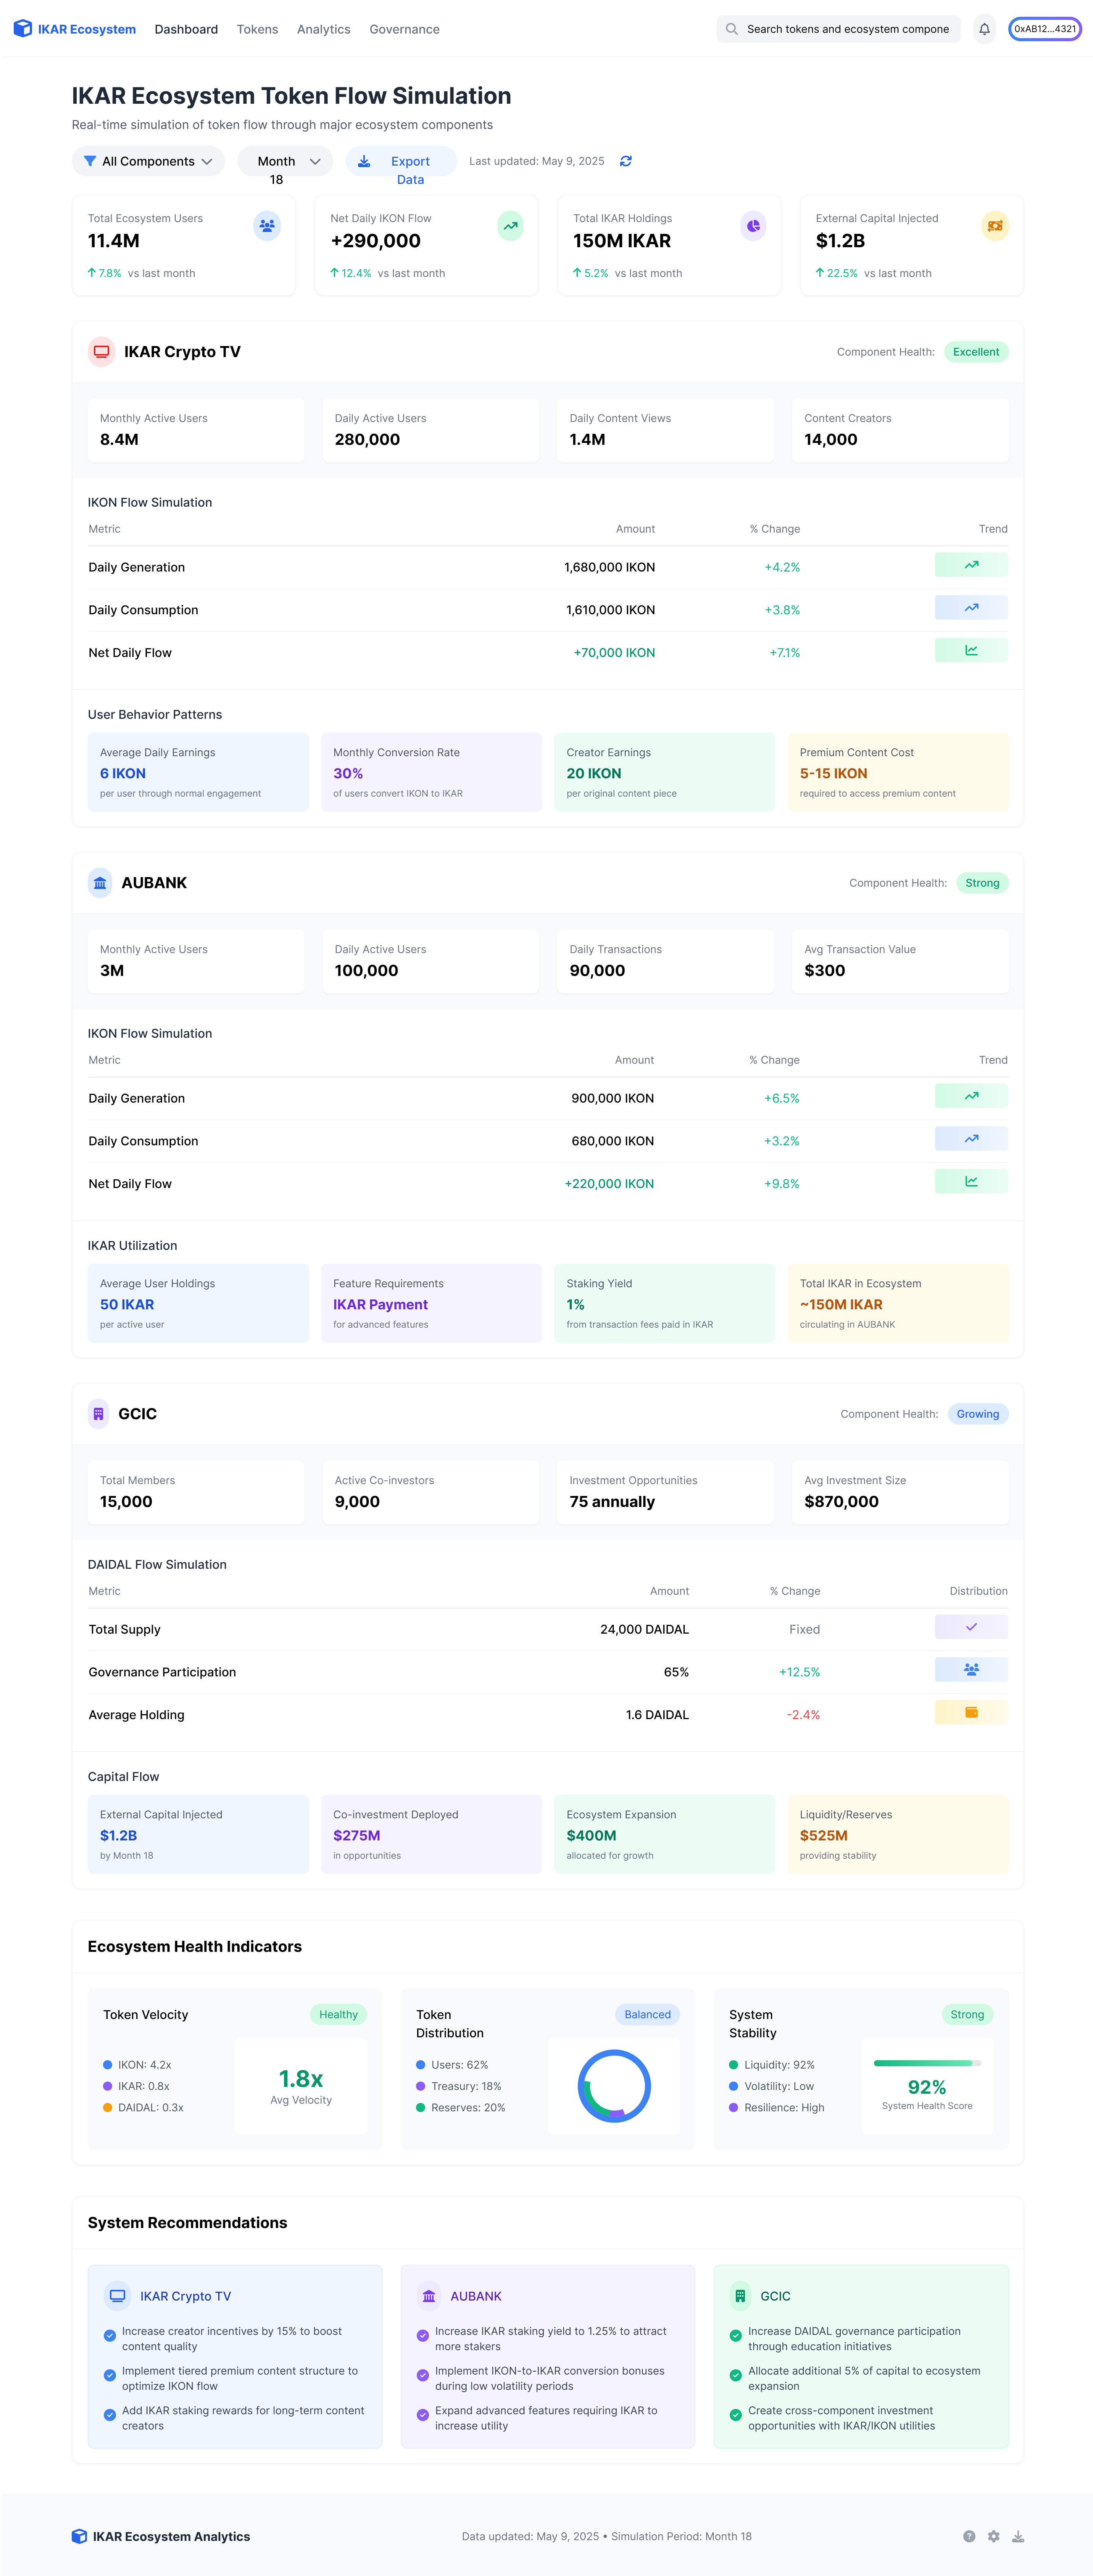This screenshot has width=1093, height=2576.
Task: Open the All Components filter dropdown
Action: (x=148, y=161)
